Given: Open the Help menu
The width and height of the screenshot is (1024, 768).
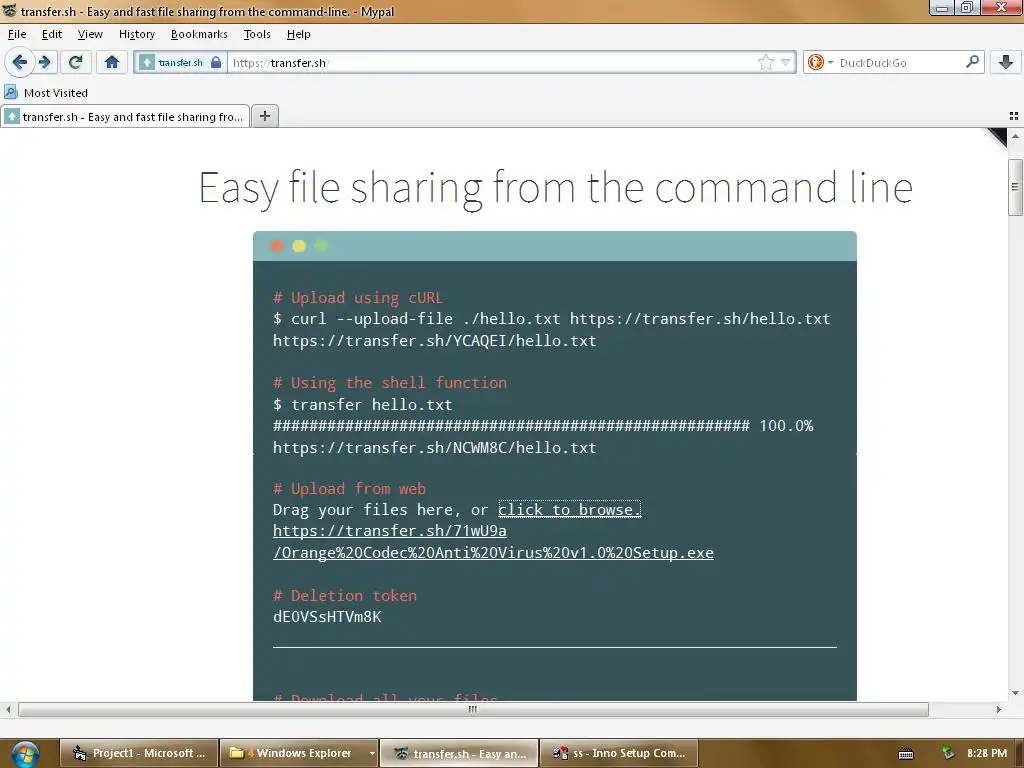Looking at the screenshot, I should (x=298, y=34).
